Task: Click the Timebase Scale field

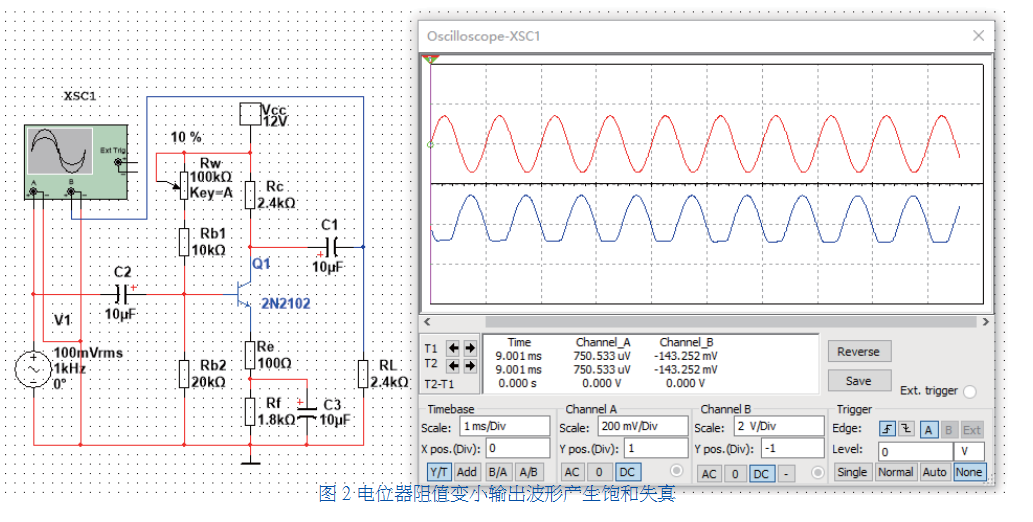Action: coord(505,427)
